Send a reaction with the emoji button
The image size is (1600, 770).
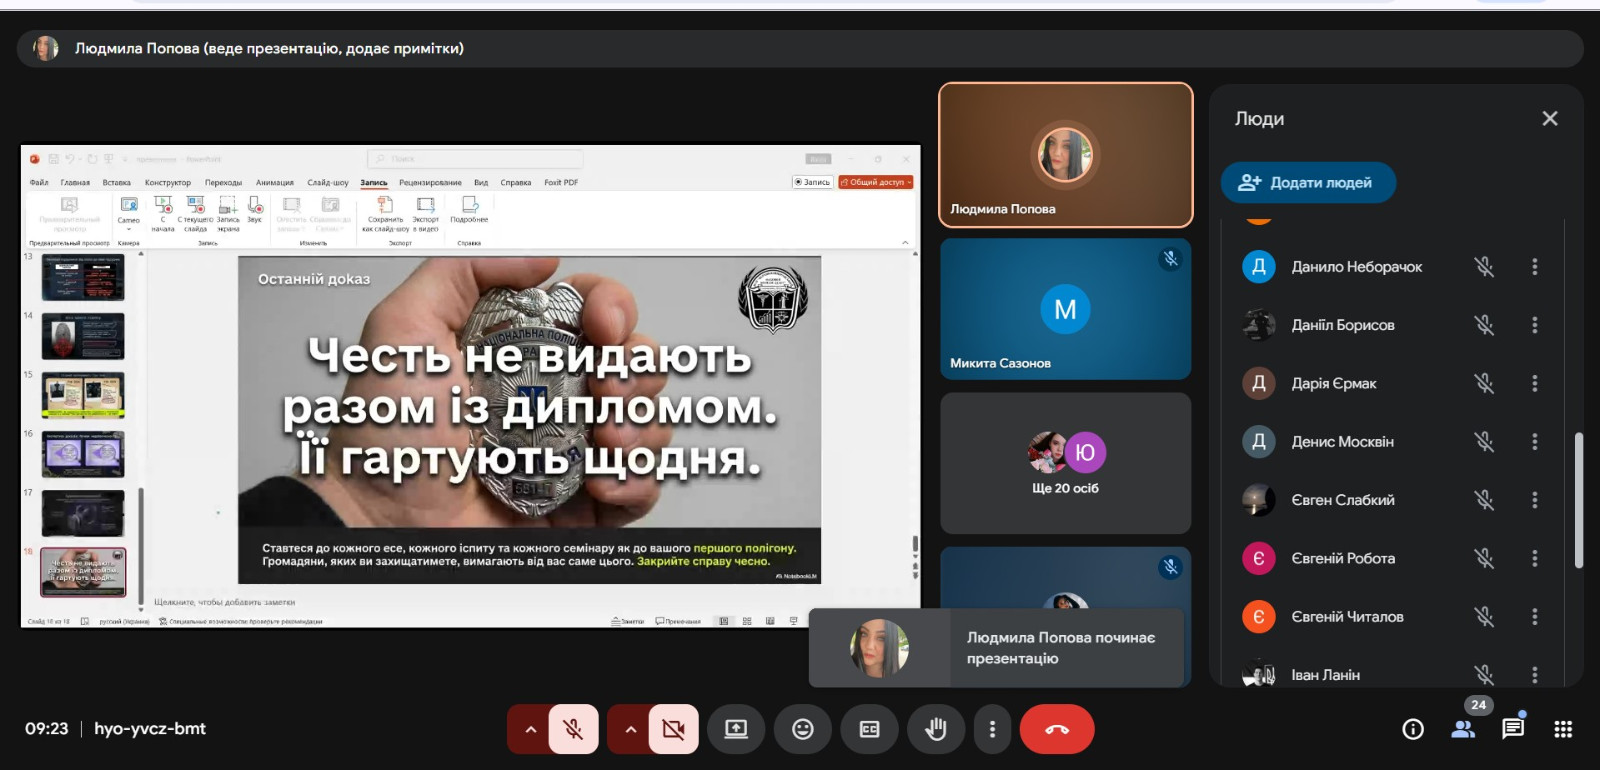point(803,729)
